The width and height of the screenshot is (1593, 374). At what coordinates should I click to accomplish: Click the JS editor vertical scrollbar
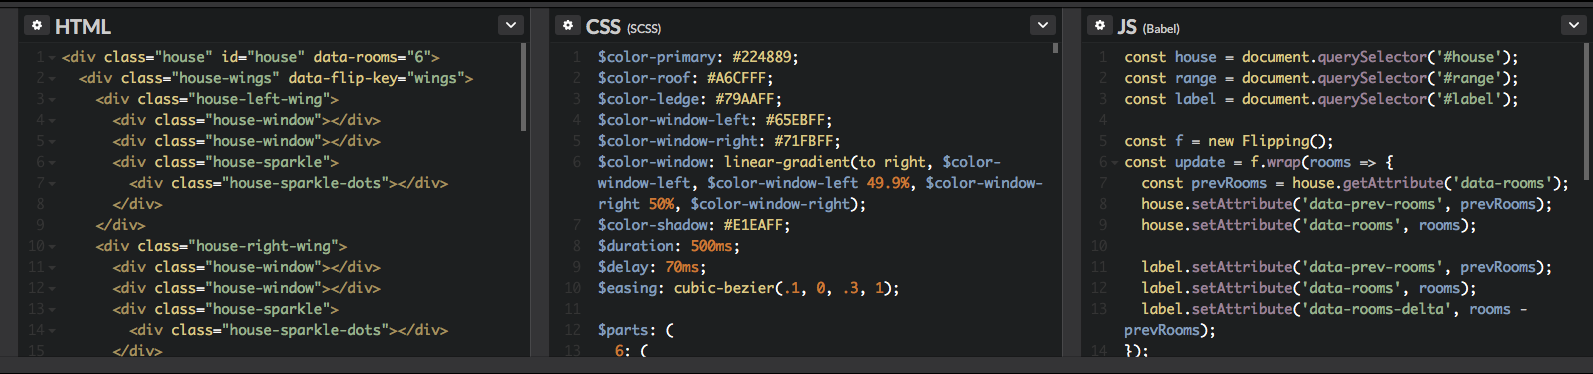click(1587, 100)
